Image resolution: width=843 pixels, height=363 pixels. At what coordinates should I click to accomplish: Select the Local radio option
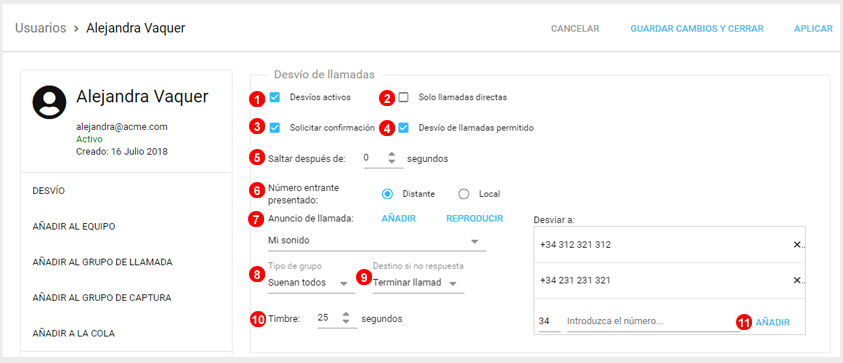coord(463,194)
